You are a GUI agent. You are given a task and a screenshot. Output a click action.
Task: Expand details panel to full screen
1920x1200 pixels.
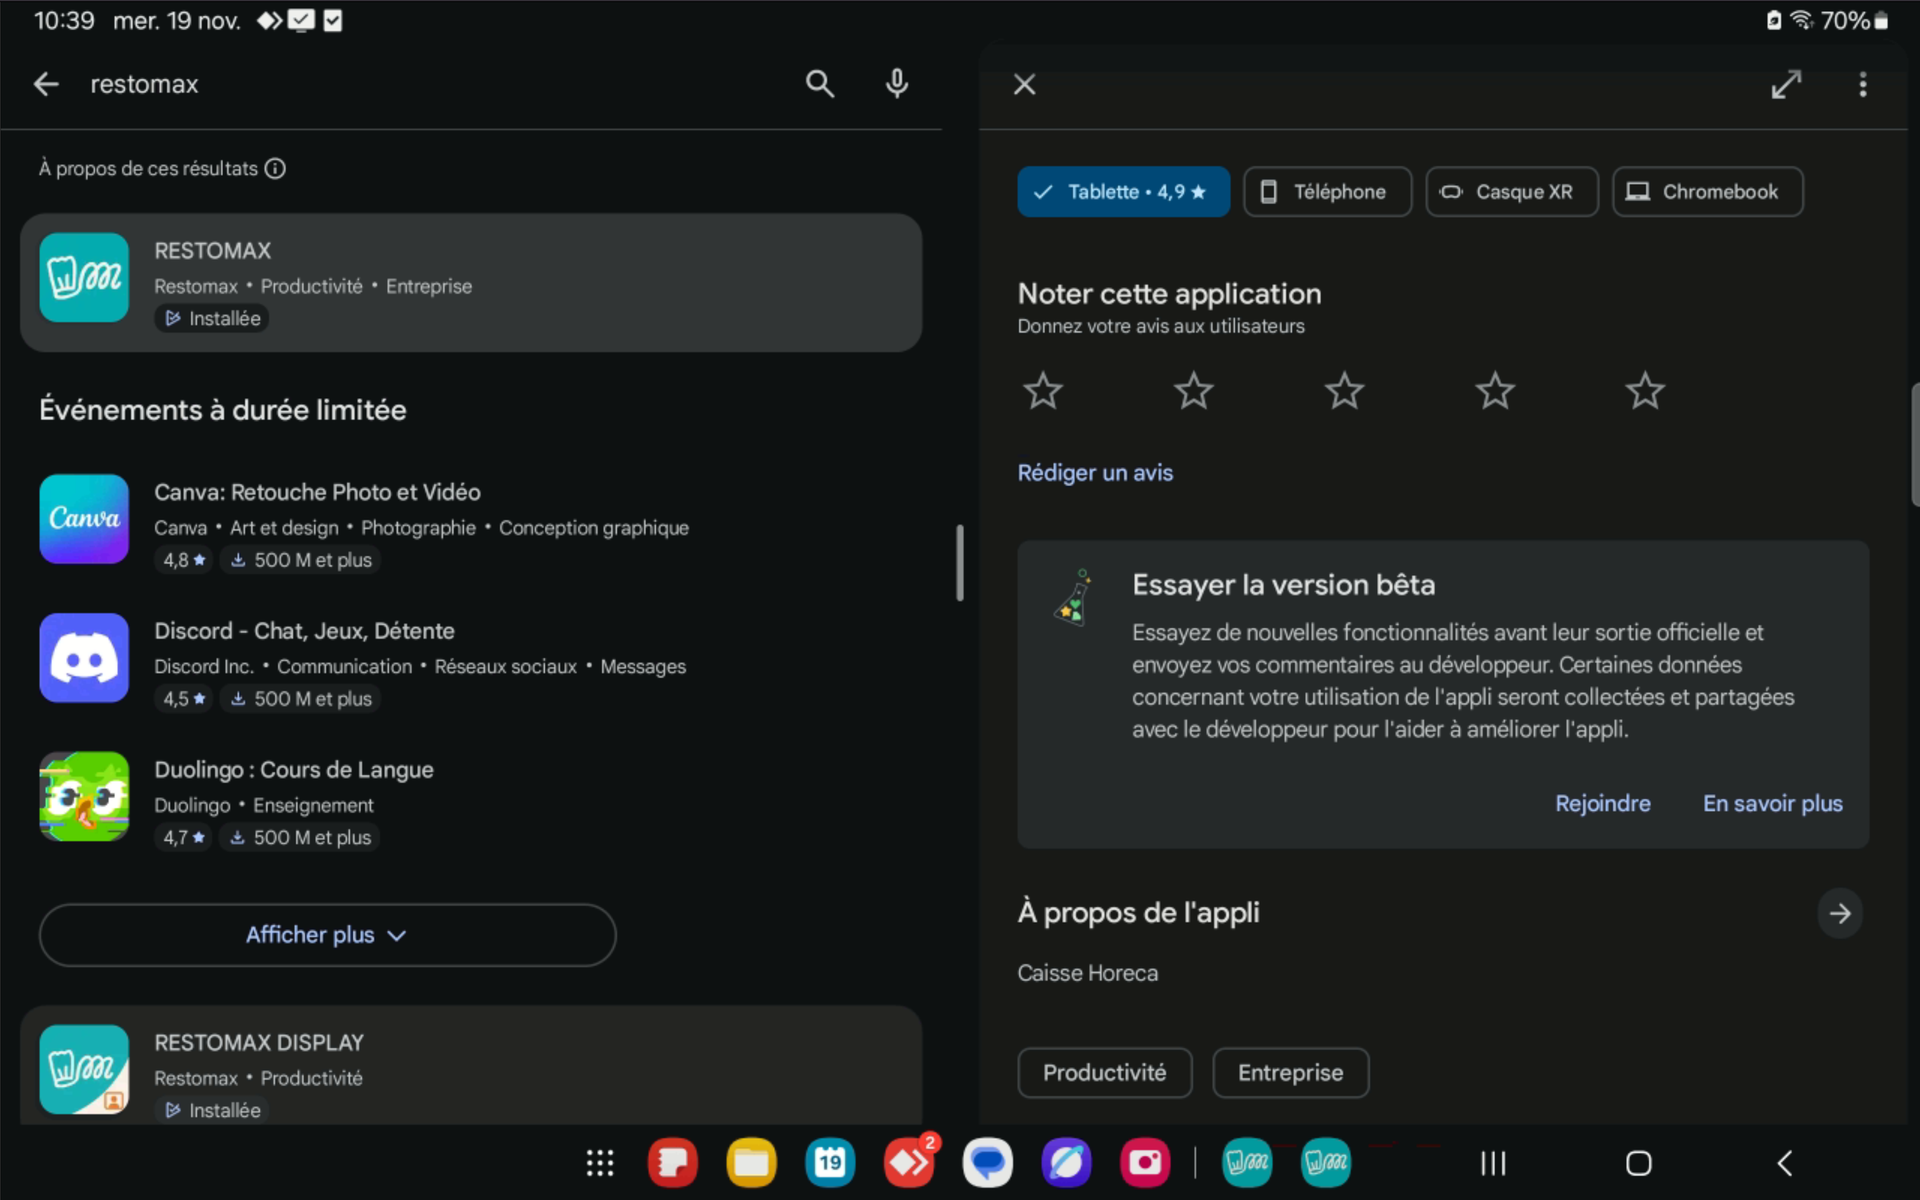pyautogui.click(x=1786, y=85)
